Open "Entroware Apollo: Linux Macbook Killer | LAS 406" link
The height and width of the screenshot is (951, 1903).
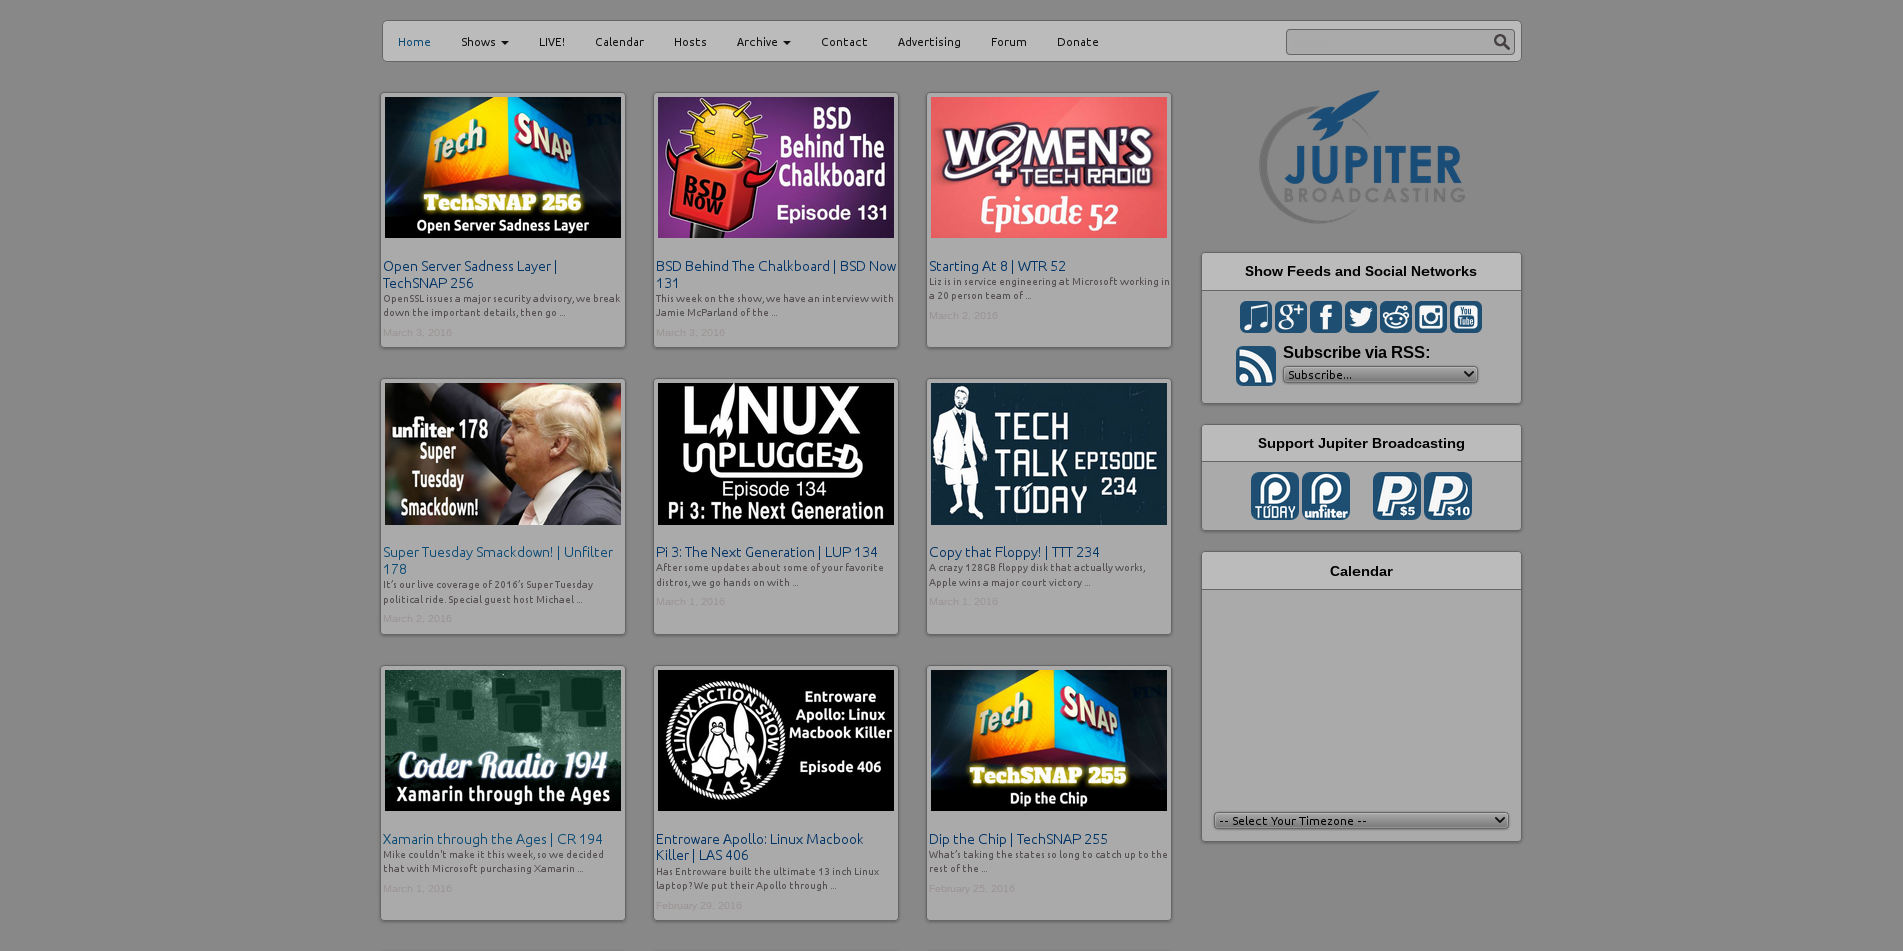(x=759, y=847)
